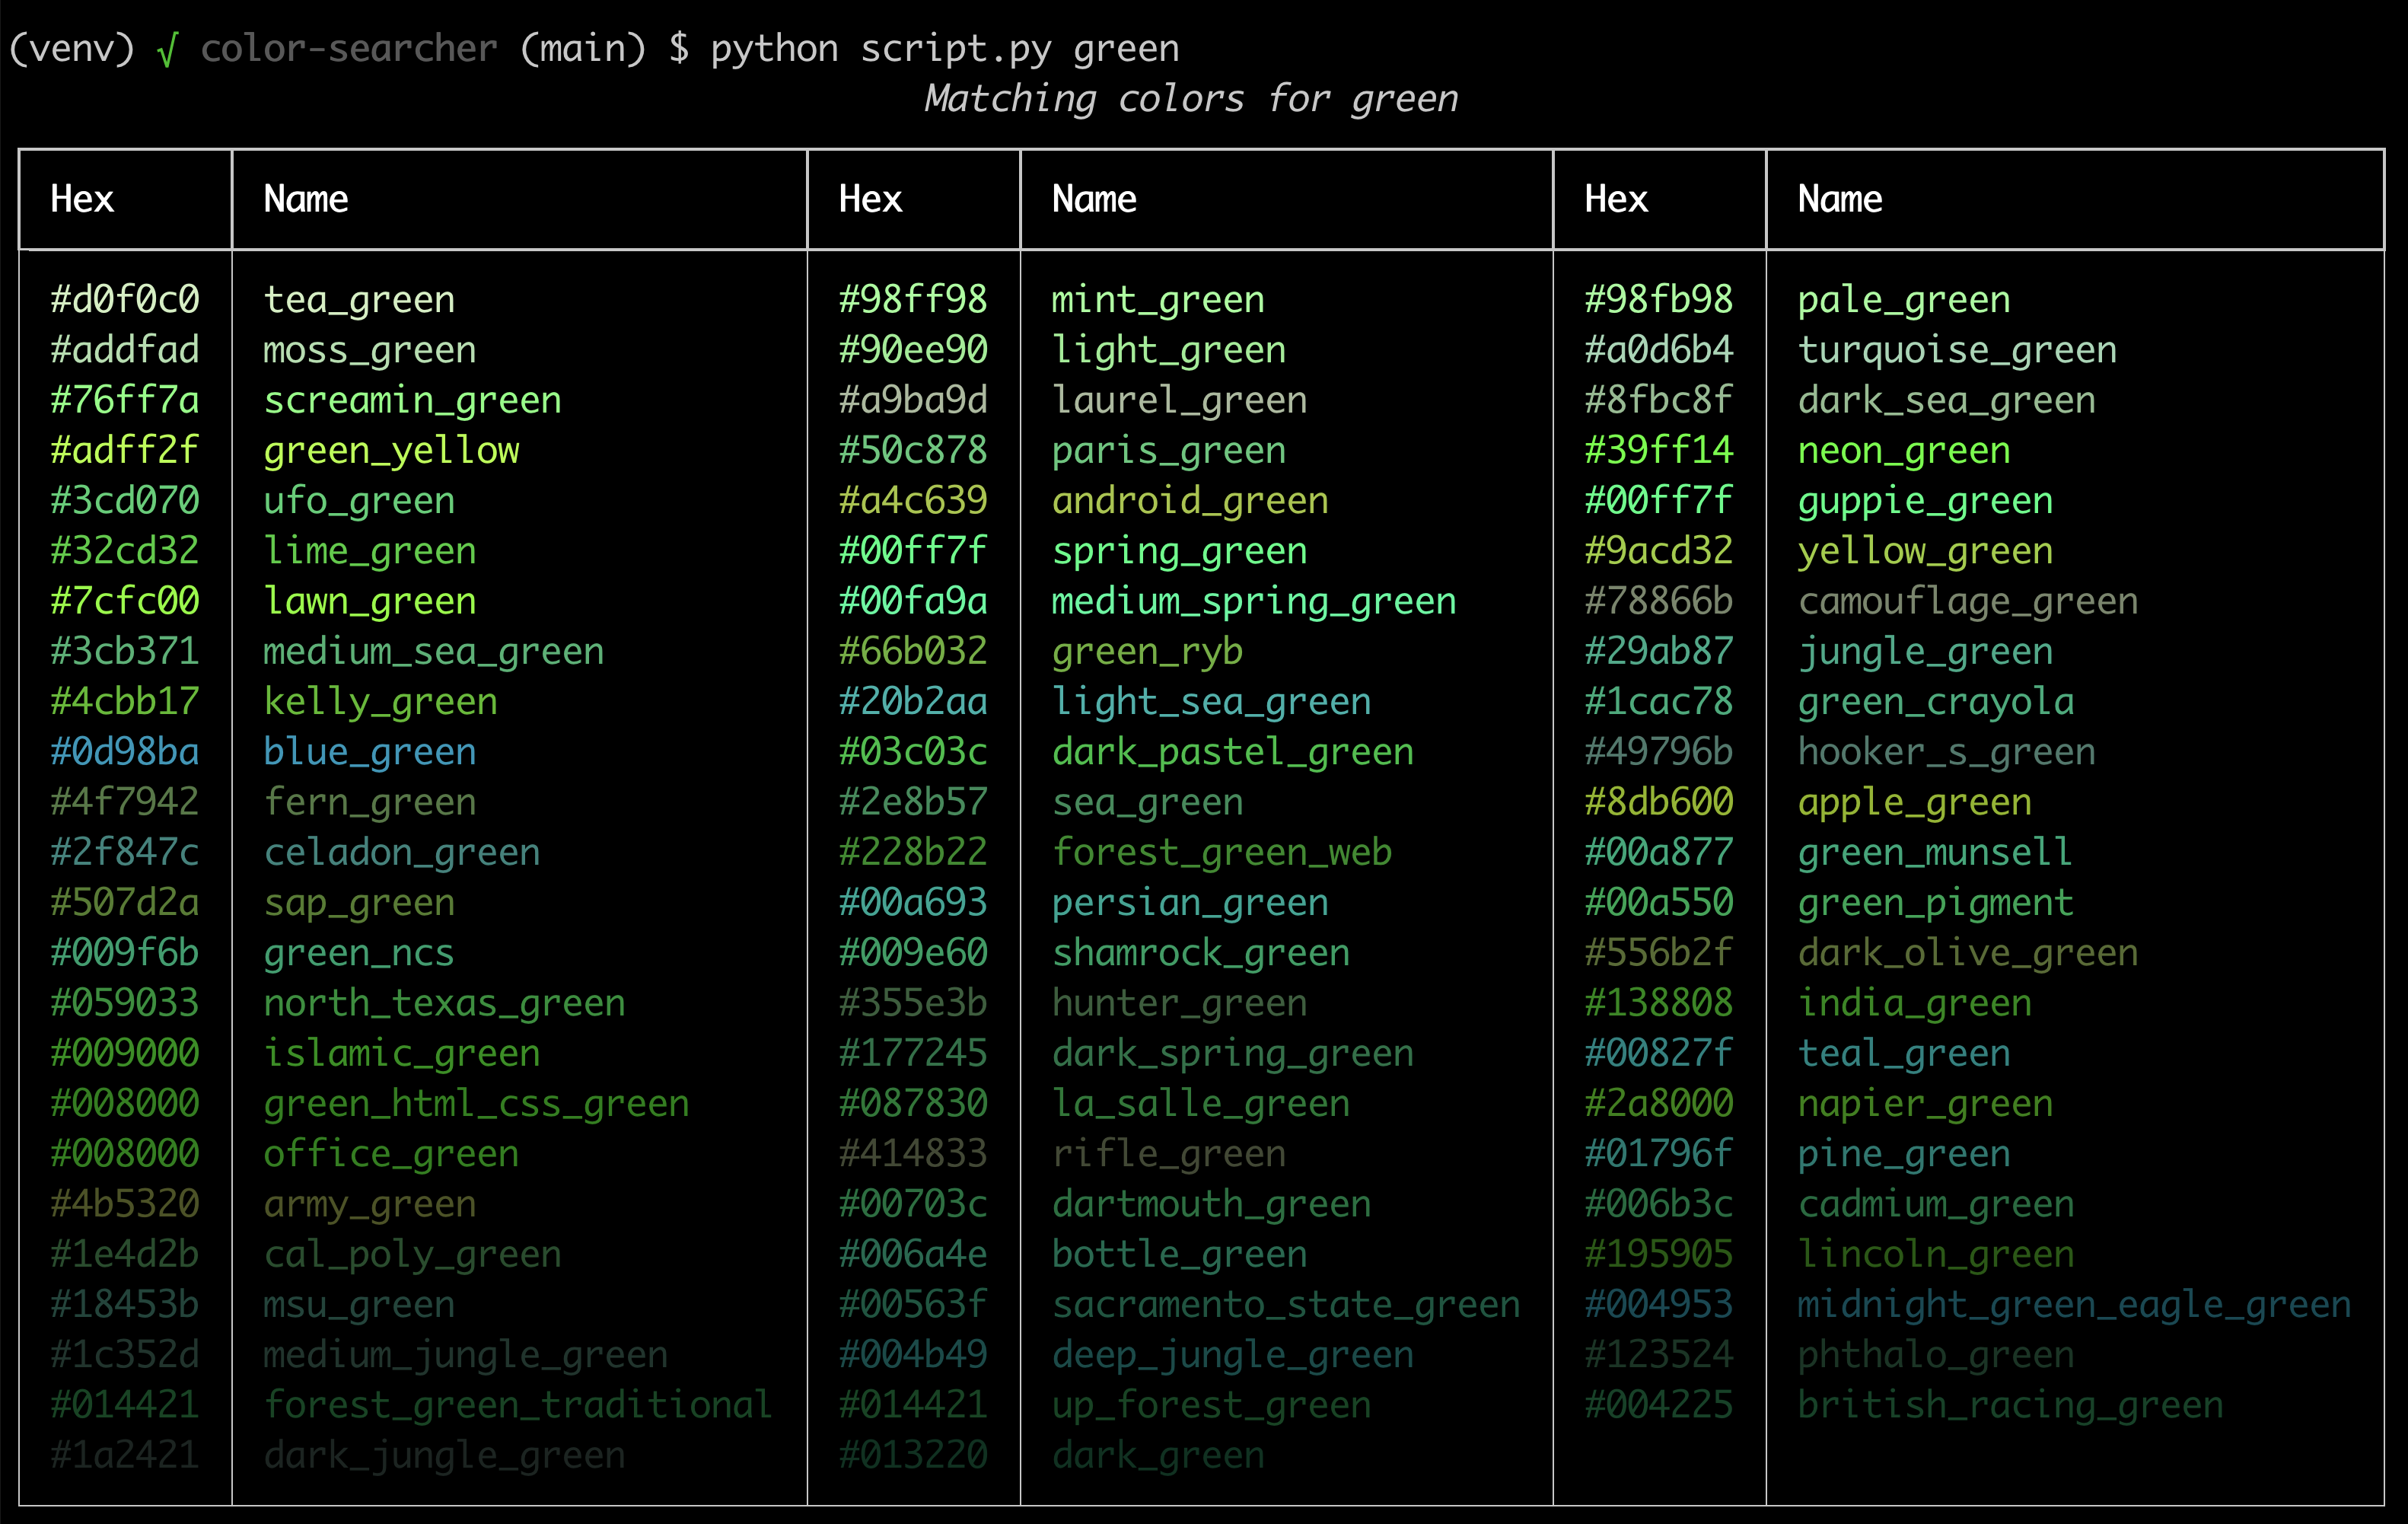Click the hex code #39ff14

pos(1658,451)
